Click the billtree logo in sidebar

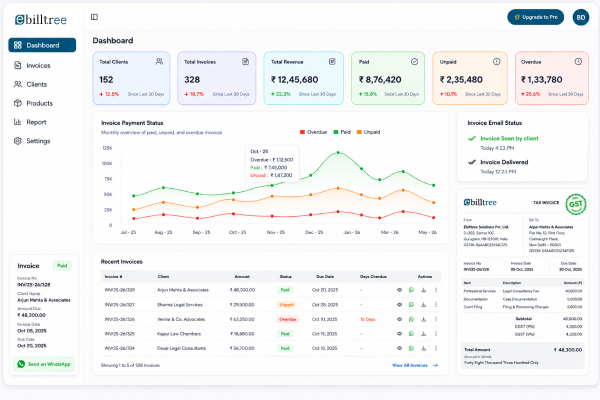(x=41, y=20)
